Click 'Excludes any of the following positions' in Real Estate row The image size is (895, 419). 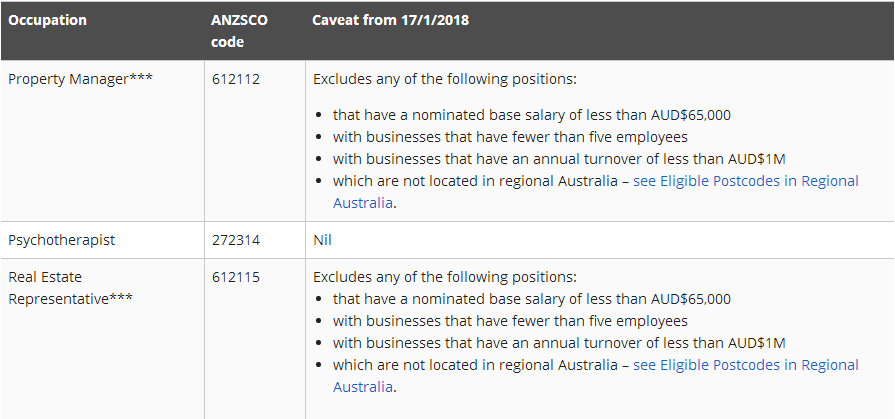445,277
